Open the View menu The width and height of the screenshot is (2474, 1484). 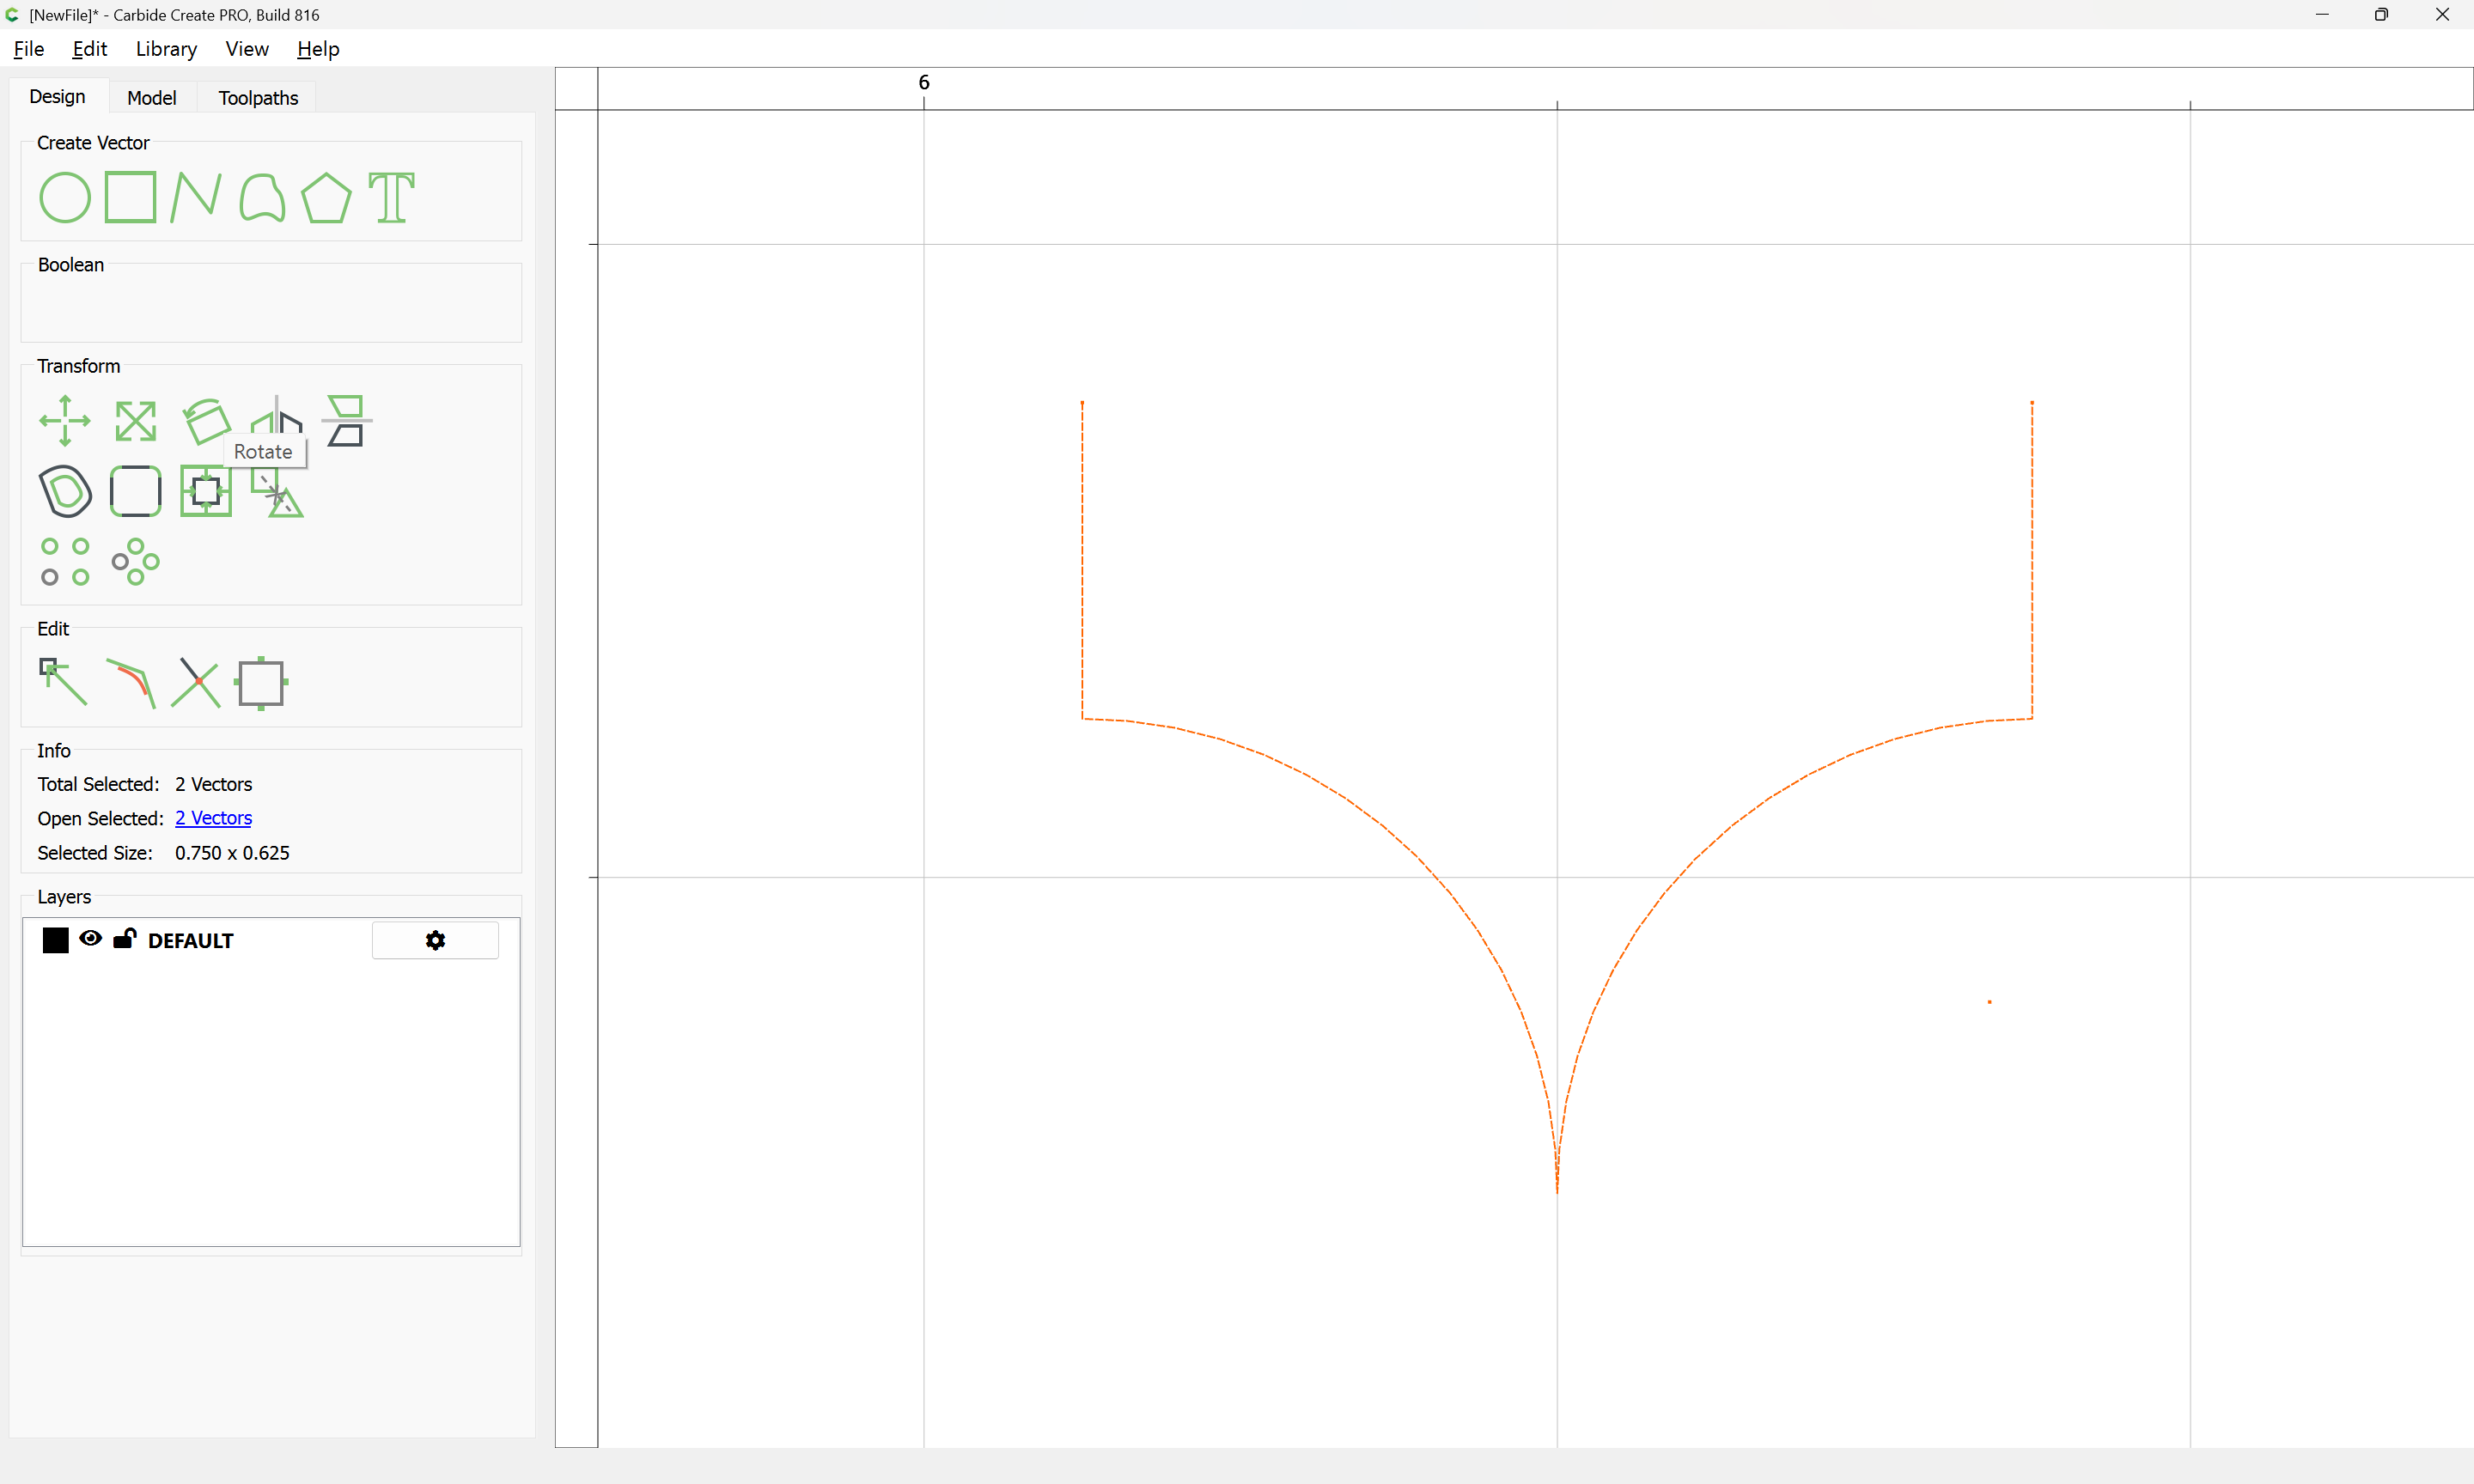pos(247,48)
